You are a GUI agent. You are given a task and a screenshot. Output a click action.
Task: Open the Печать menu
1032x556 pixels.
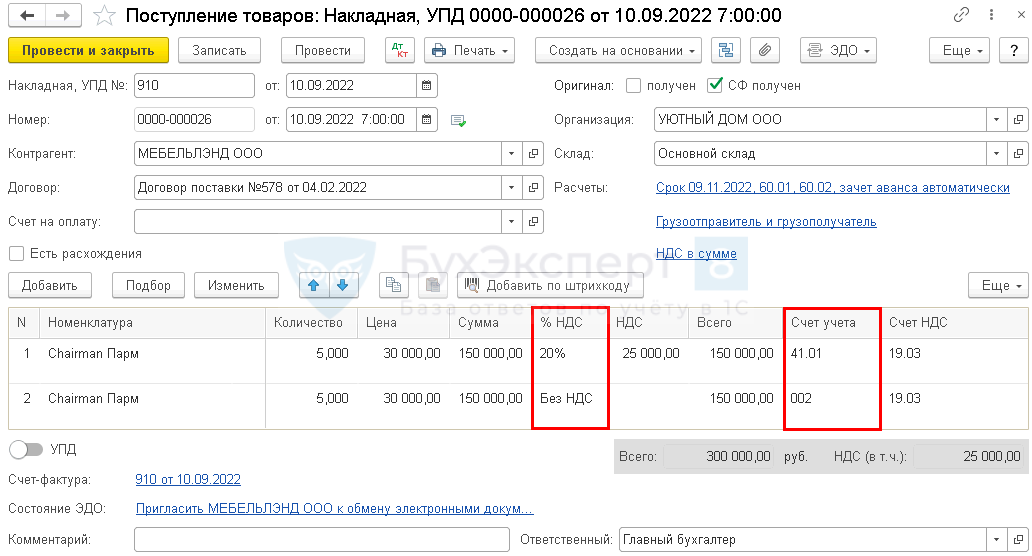coord(469,51)
